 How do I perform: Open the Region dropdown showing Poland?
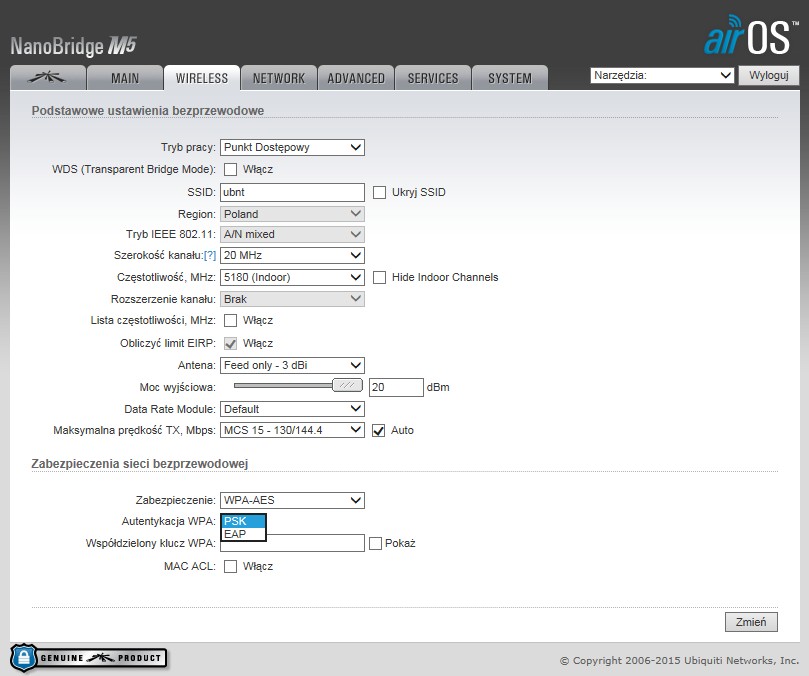tap(292, 214)
